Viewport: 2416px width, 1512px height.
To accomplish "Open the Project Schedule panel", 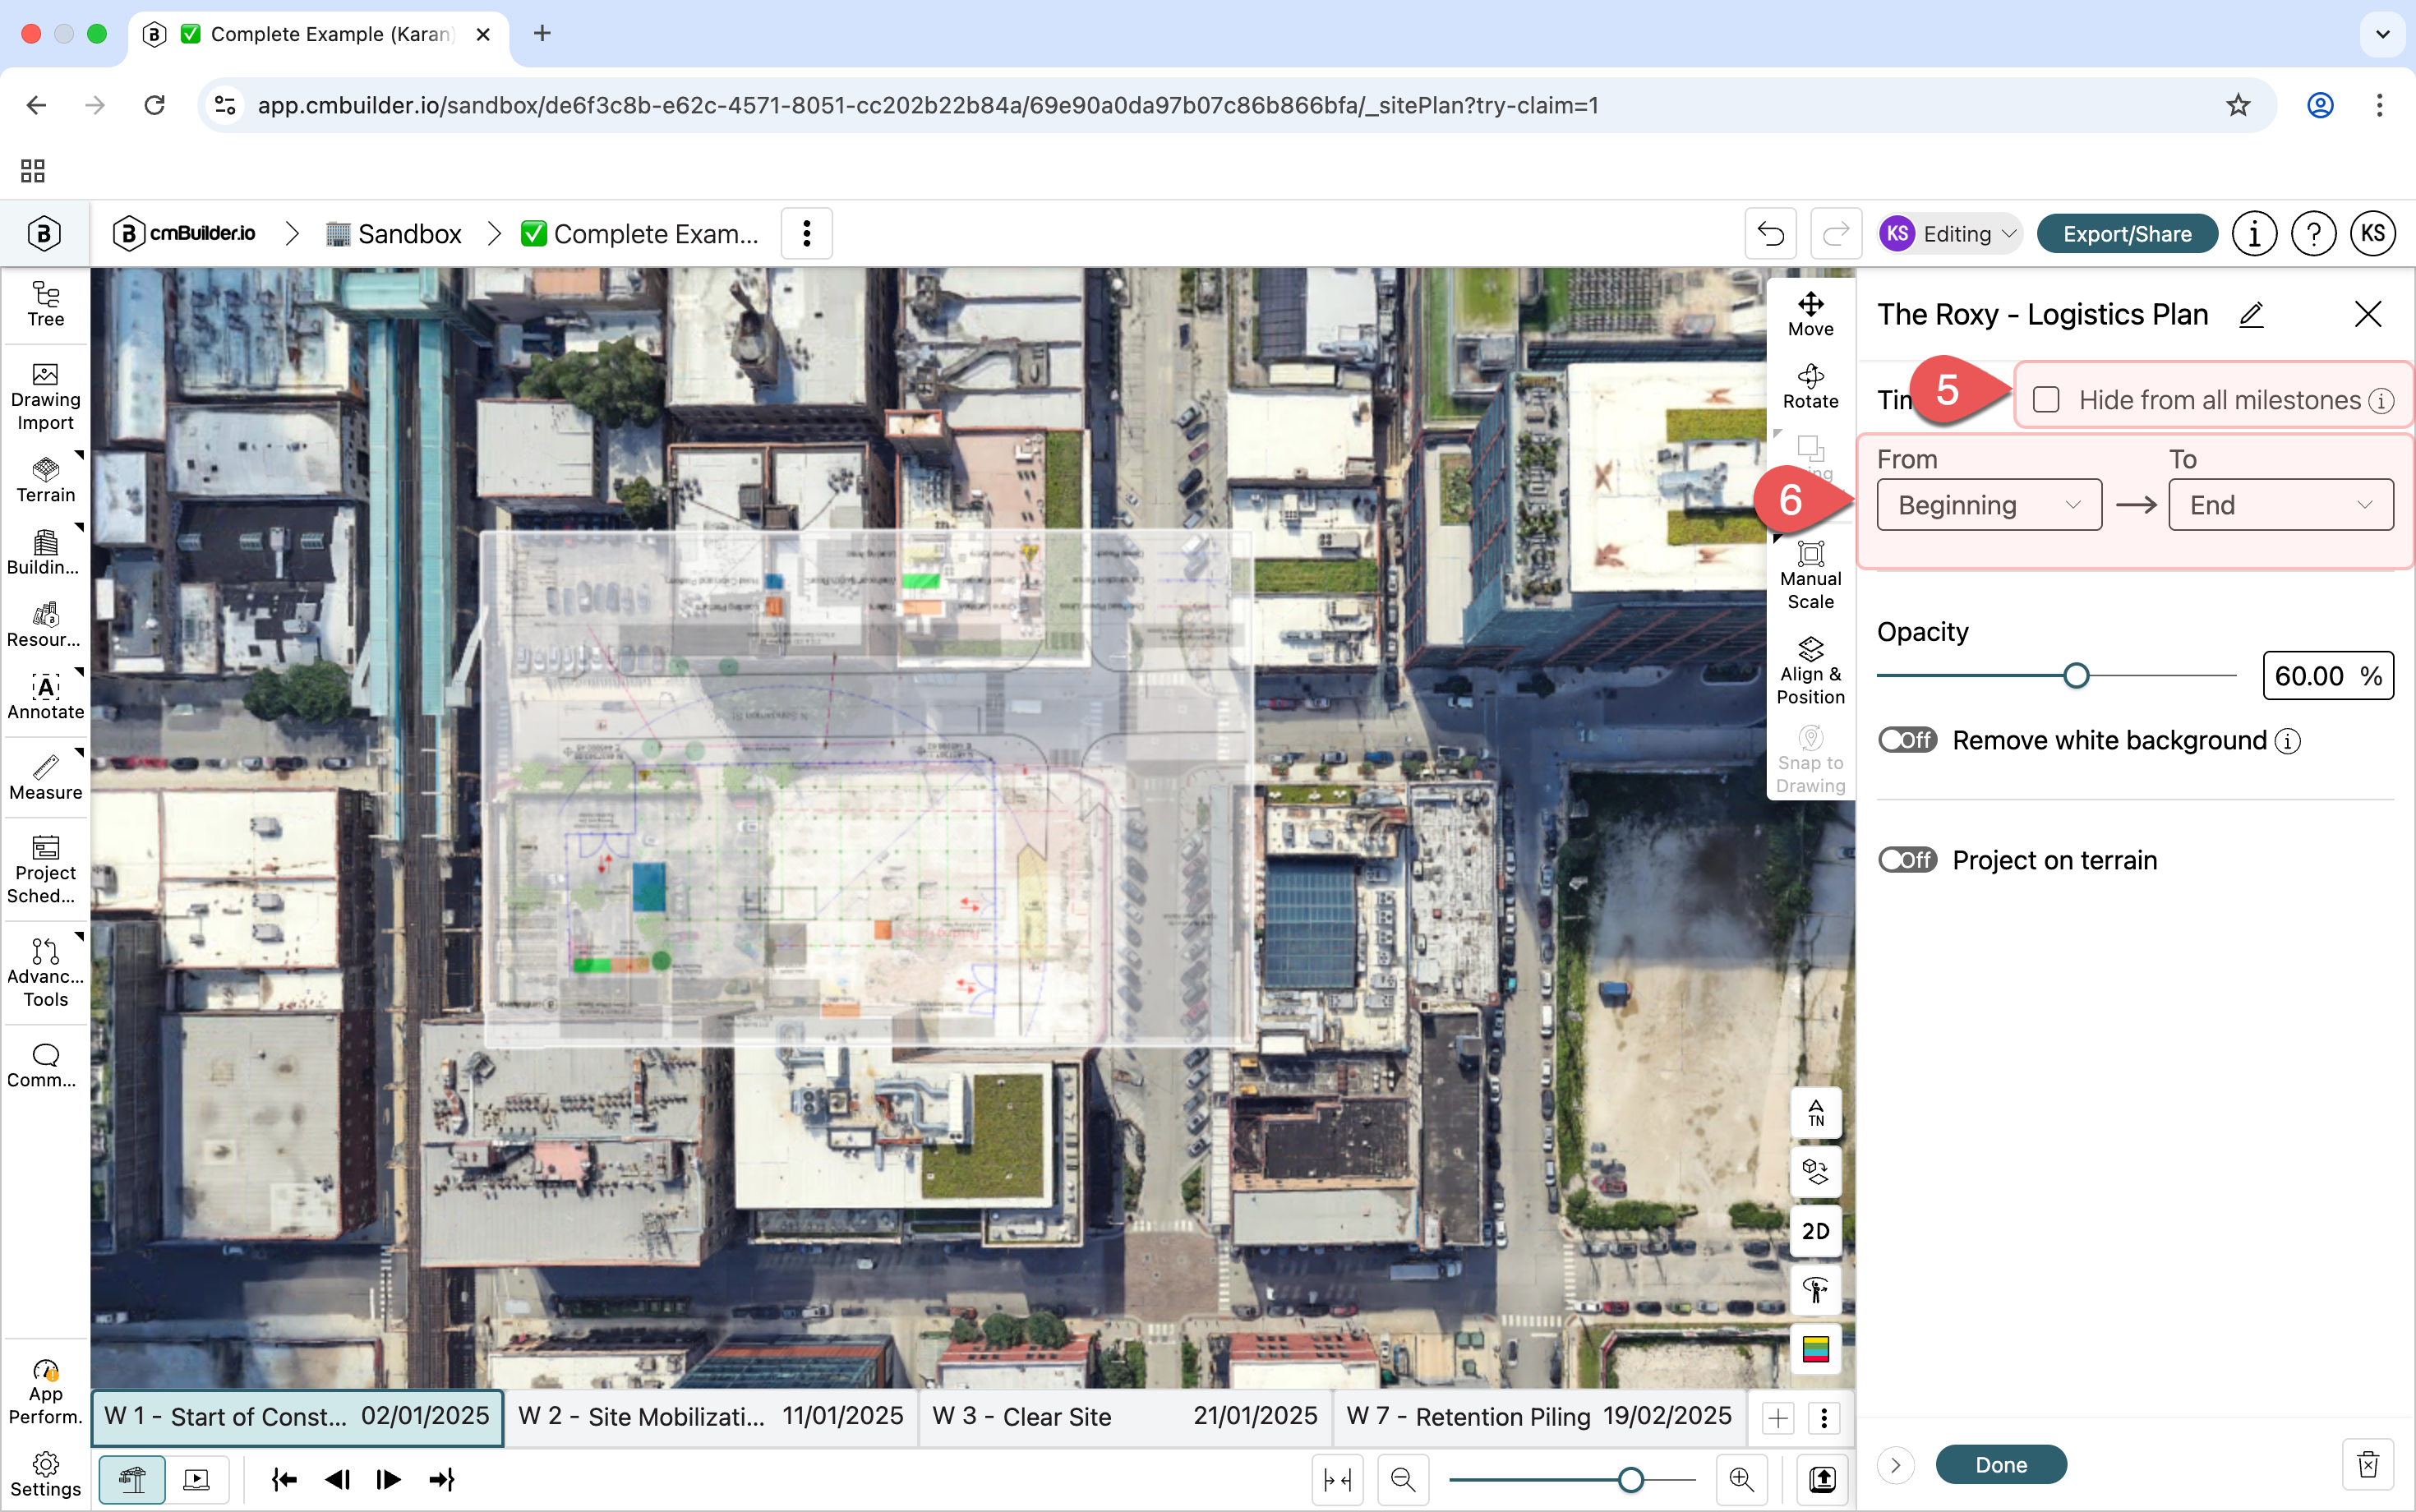I will (45, 870).
